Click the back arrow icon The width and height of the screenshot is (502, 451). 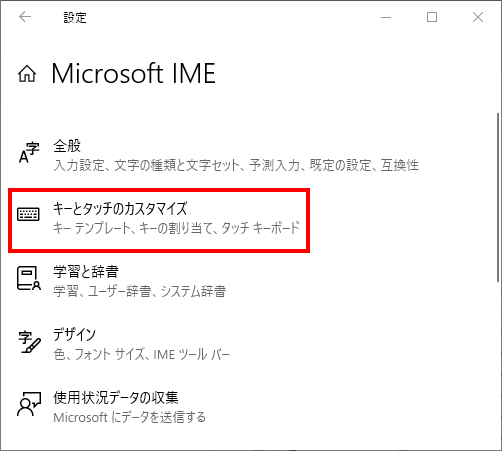click(25, 16)
